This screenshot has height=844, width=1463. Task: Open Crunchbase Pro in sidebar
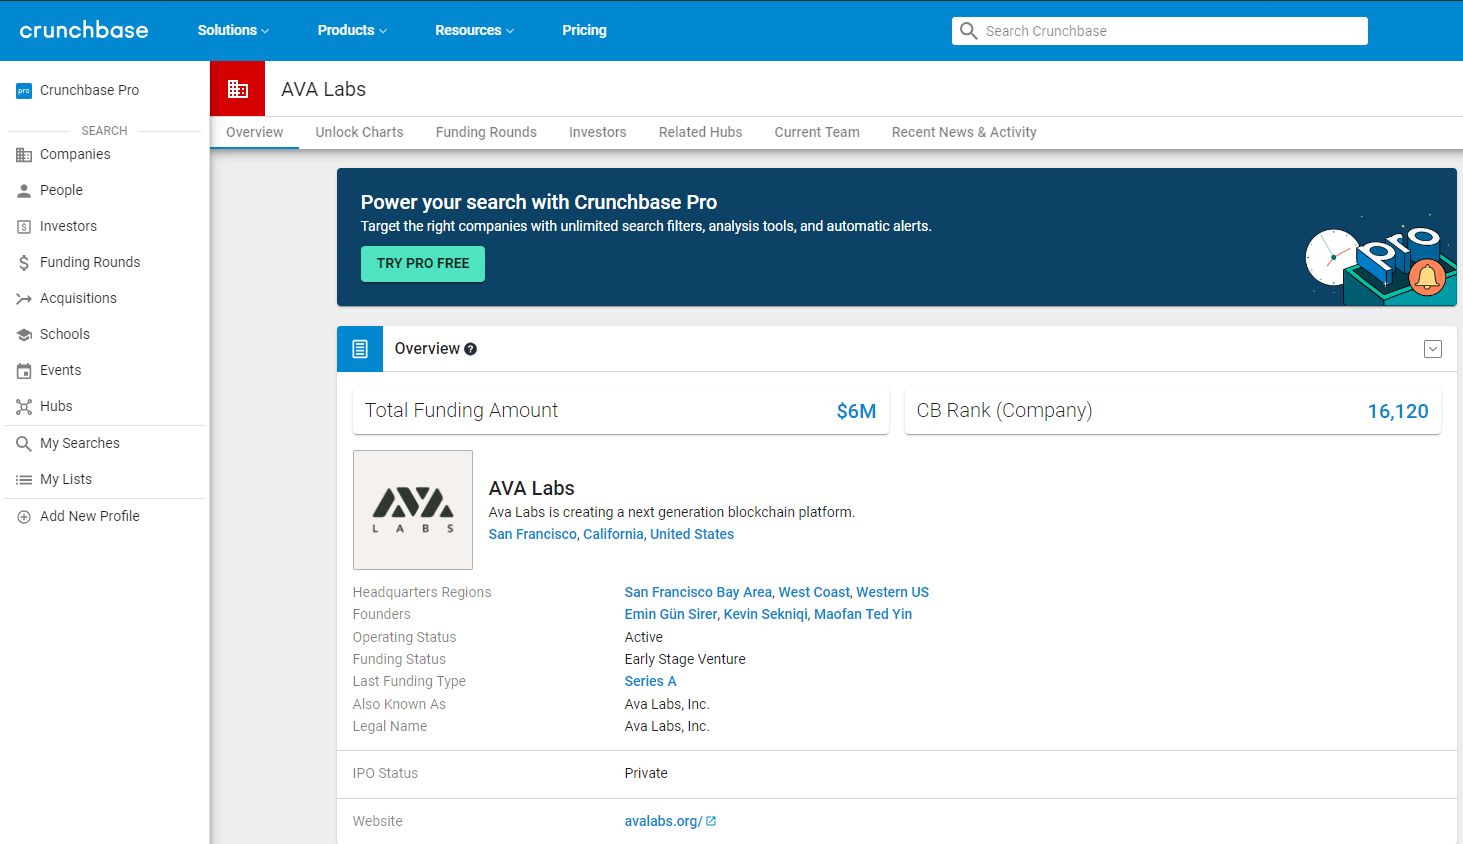point(89,90)
